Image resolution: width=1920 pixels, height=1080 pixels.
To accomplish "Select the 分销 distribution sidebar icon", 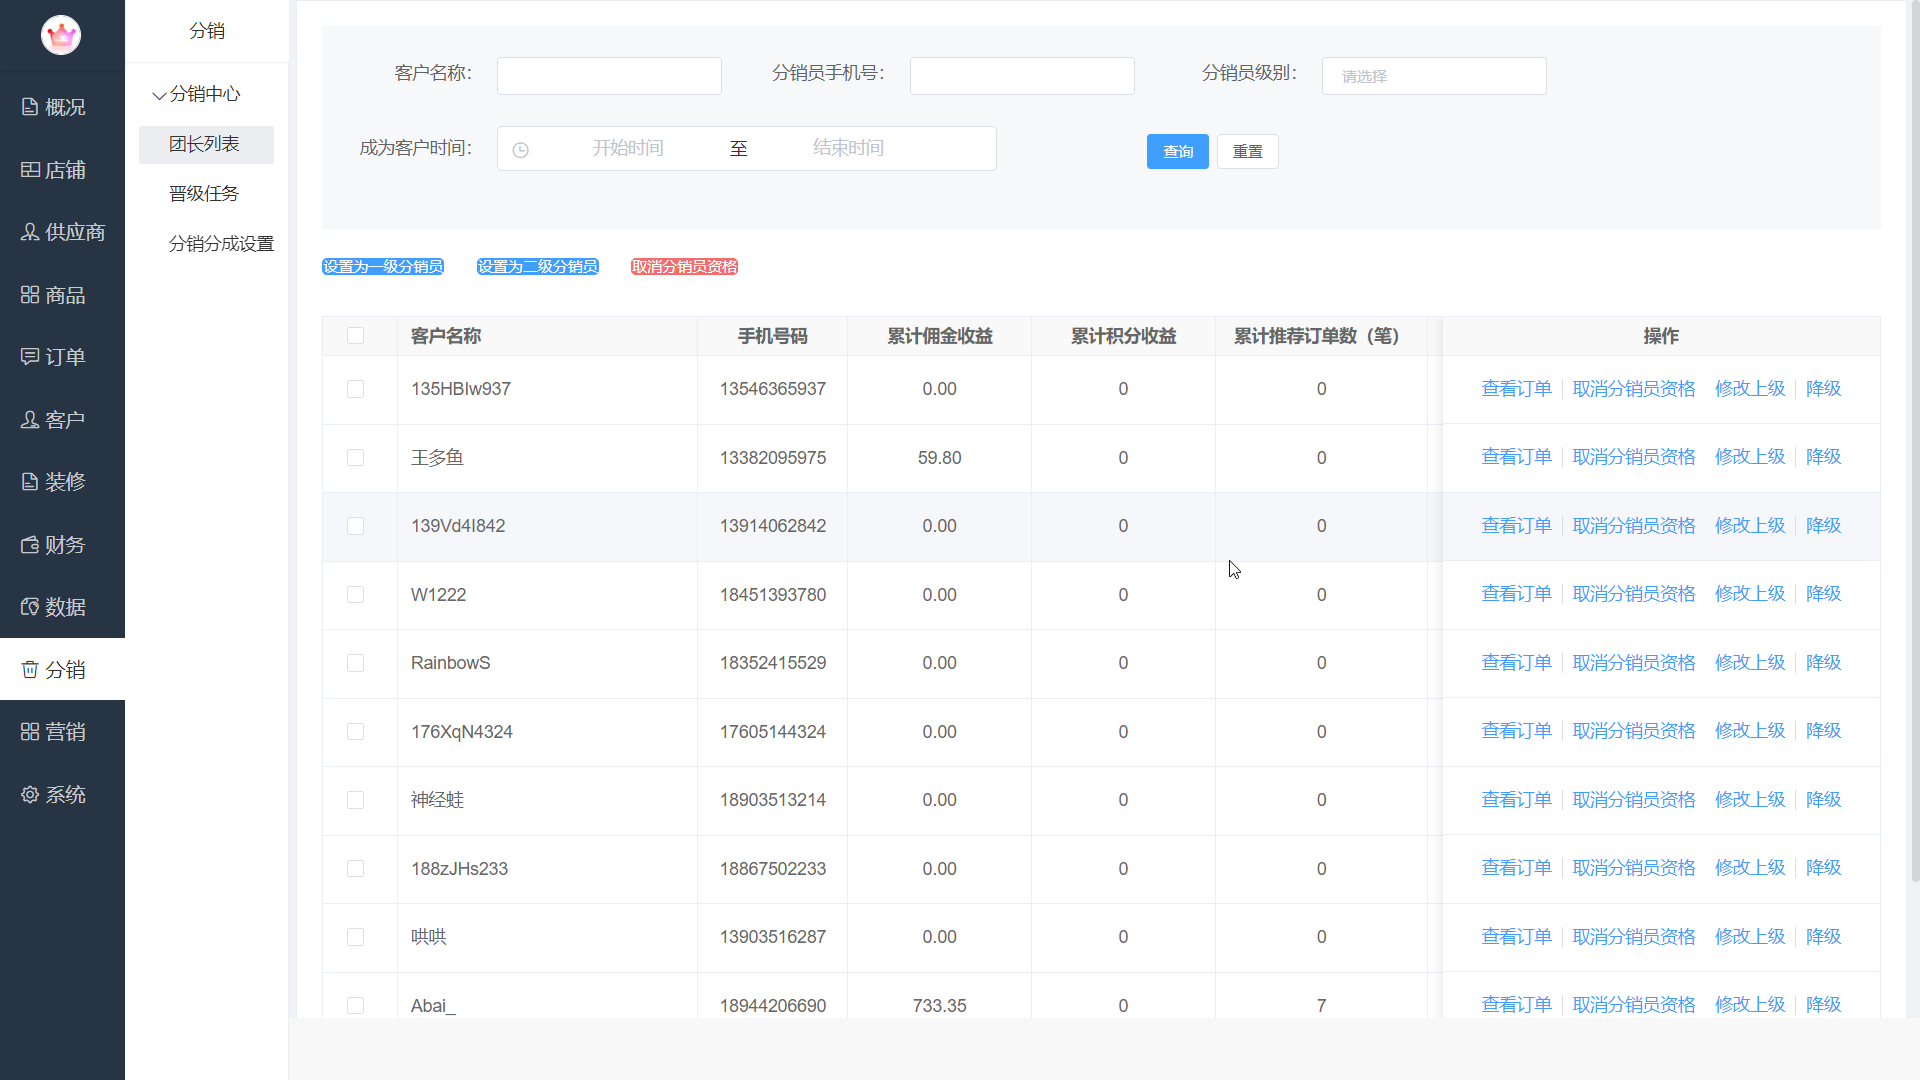I will click(30, 670).
